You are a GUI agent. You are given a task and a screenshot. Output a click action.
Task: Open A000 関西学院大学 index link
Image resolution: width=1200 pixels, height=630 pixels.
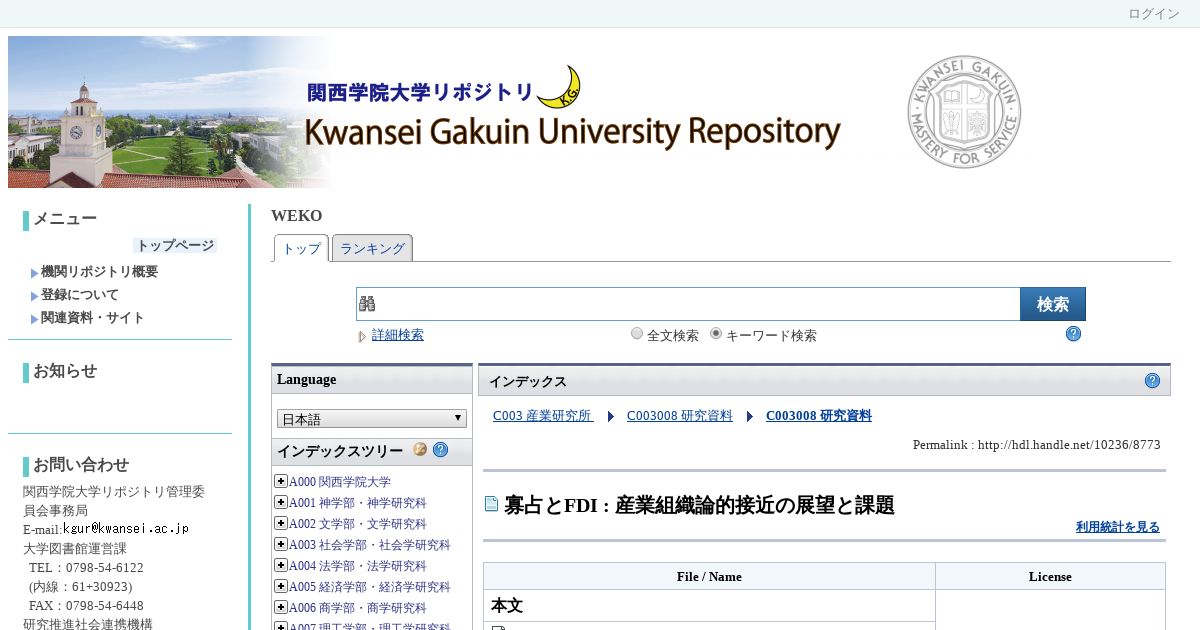pos(340,482)
